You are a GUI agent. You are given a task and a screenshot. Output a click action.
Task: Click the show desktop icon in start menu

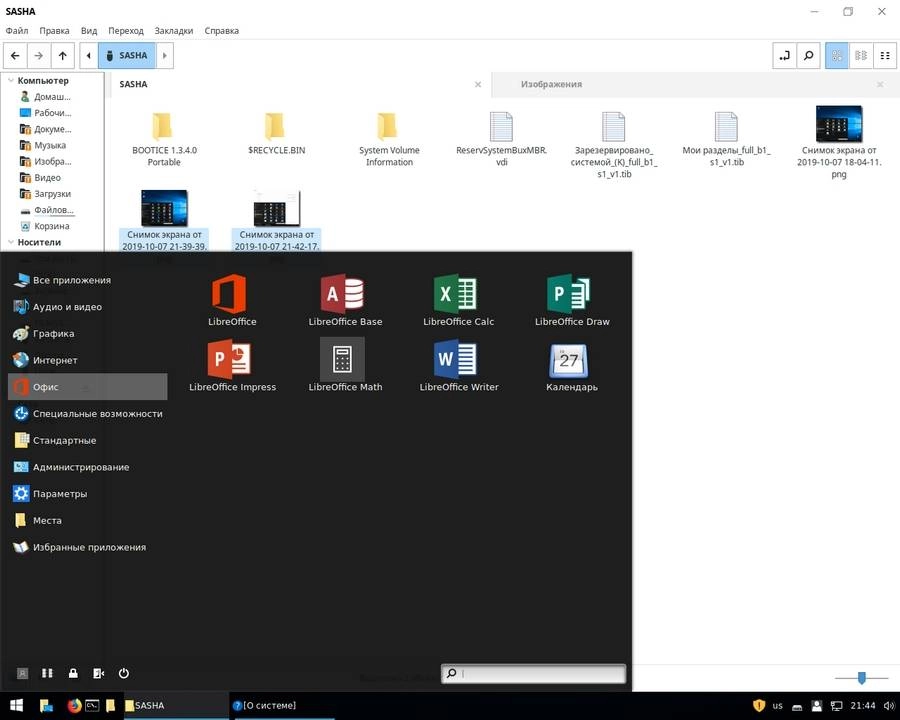click(x=48, y=673)
